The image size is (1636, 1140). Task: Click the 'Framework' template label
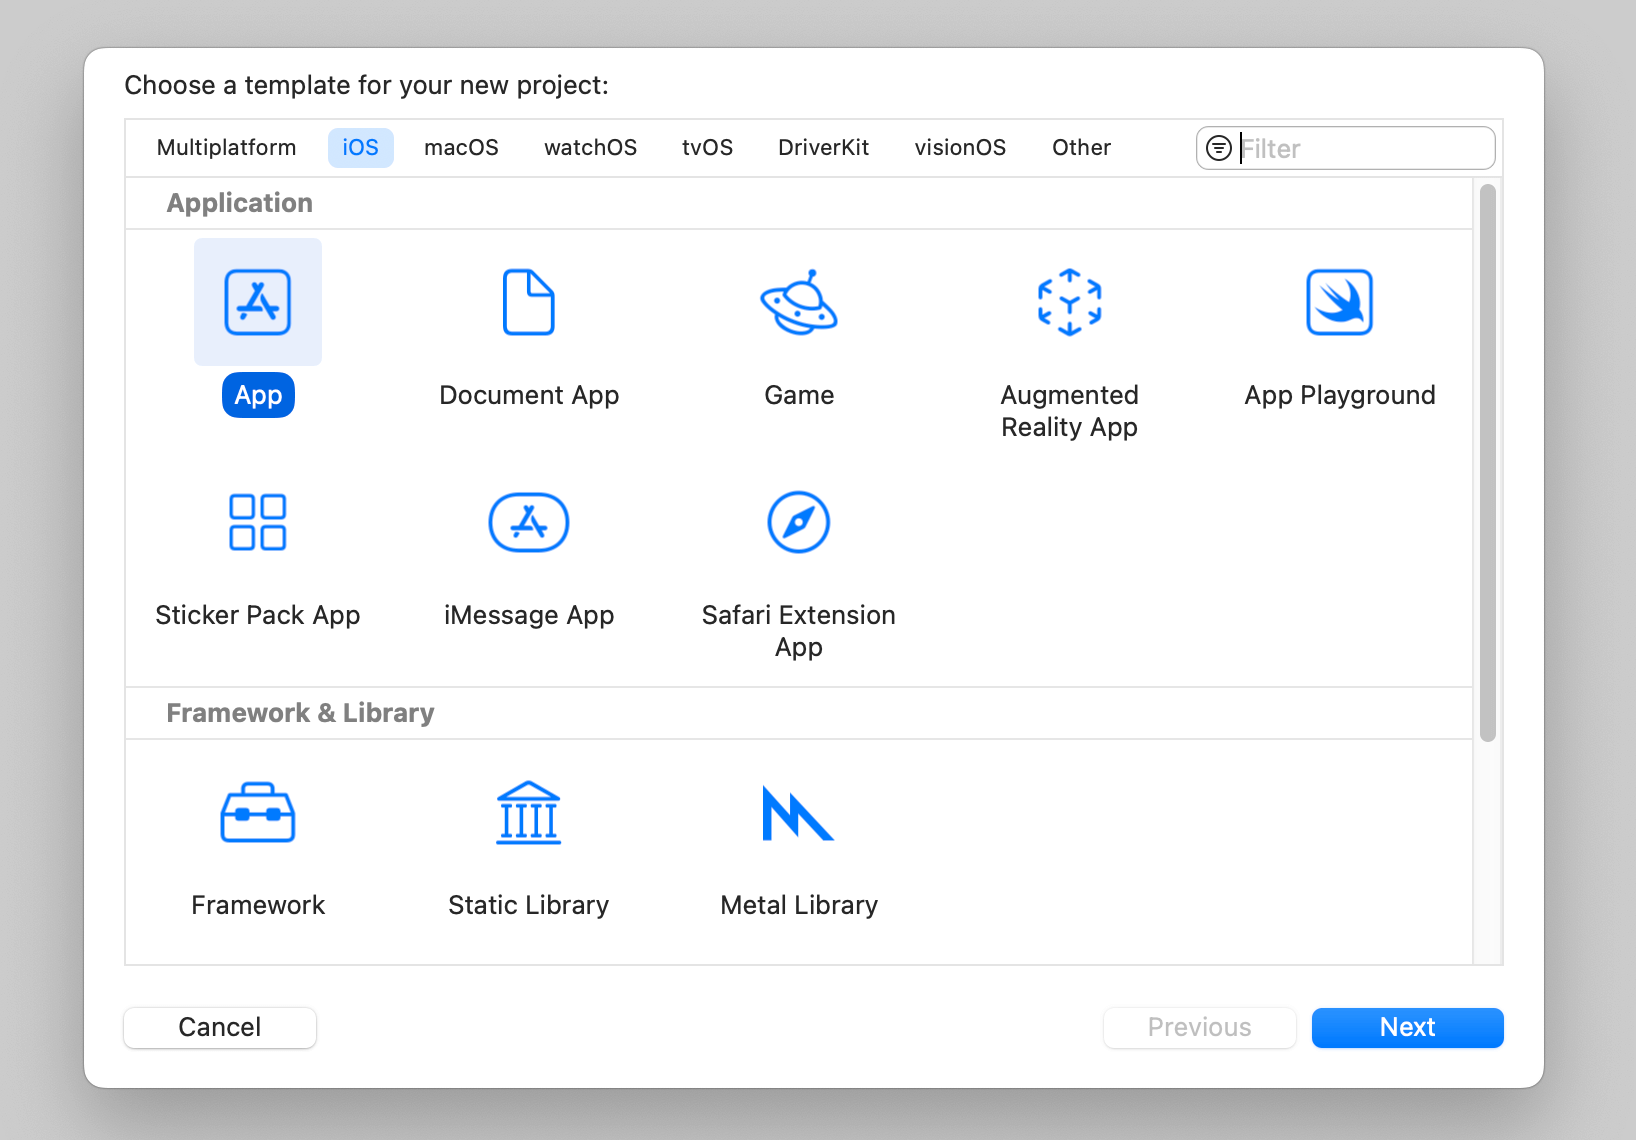pos(258,906)
